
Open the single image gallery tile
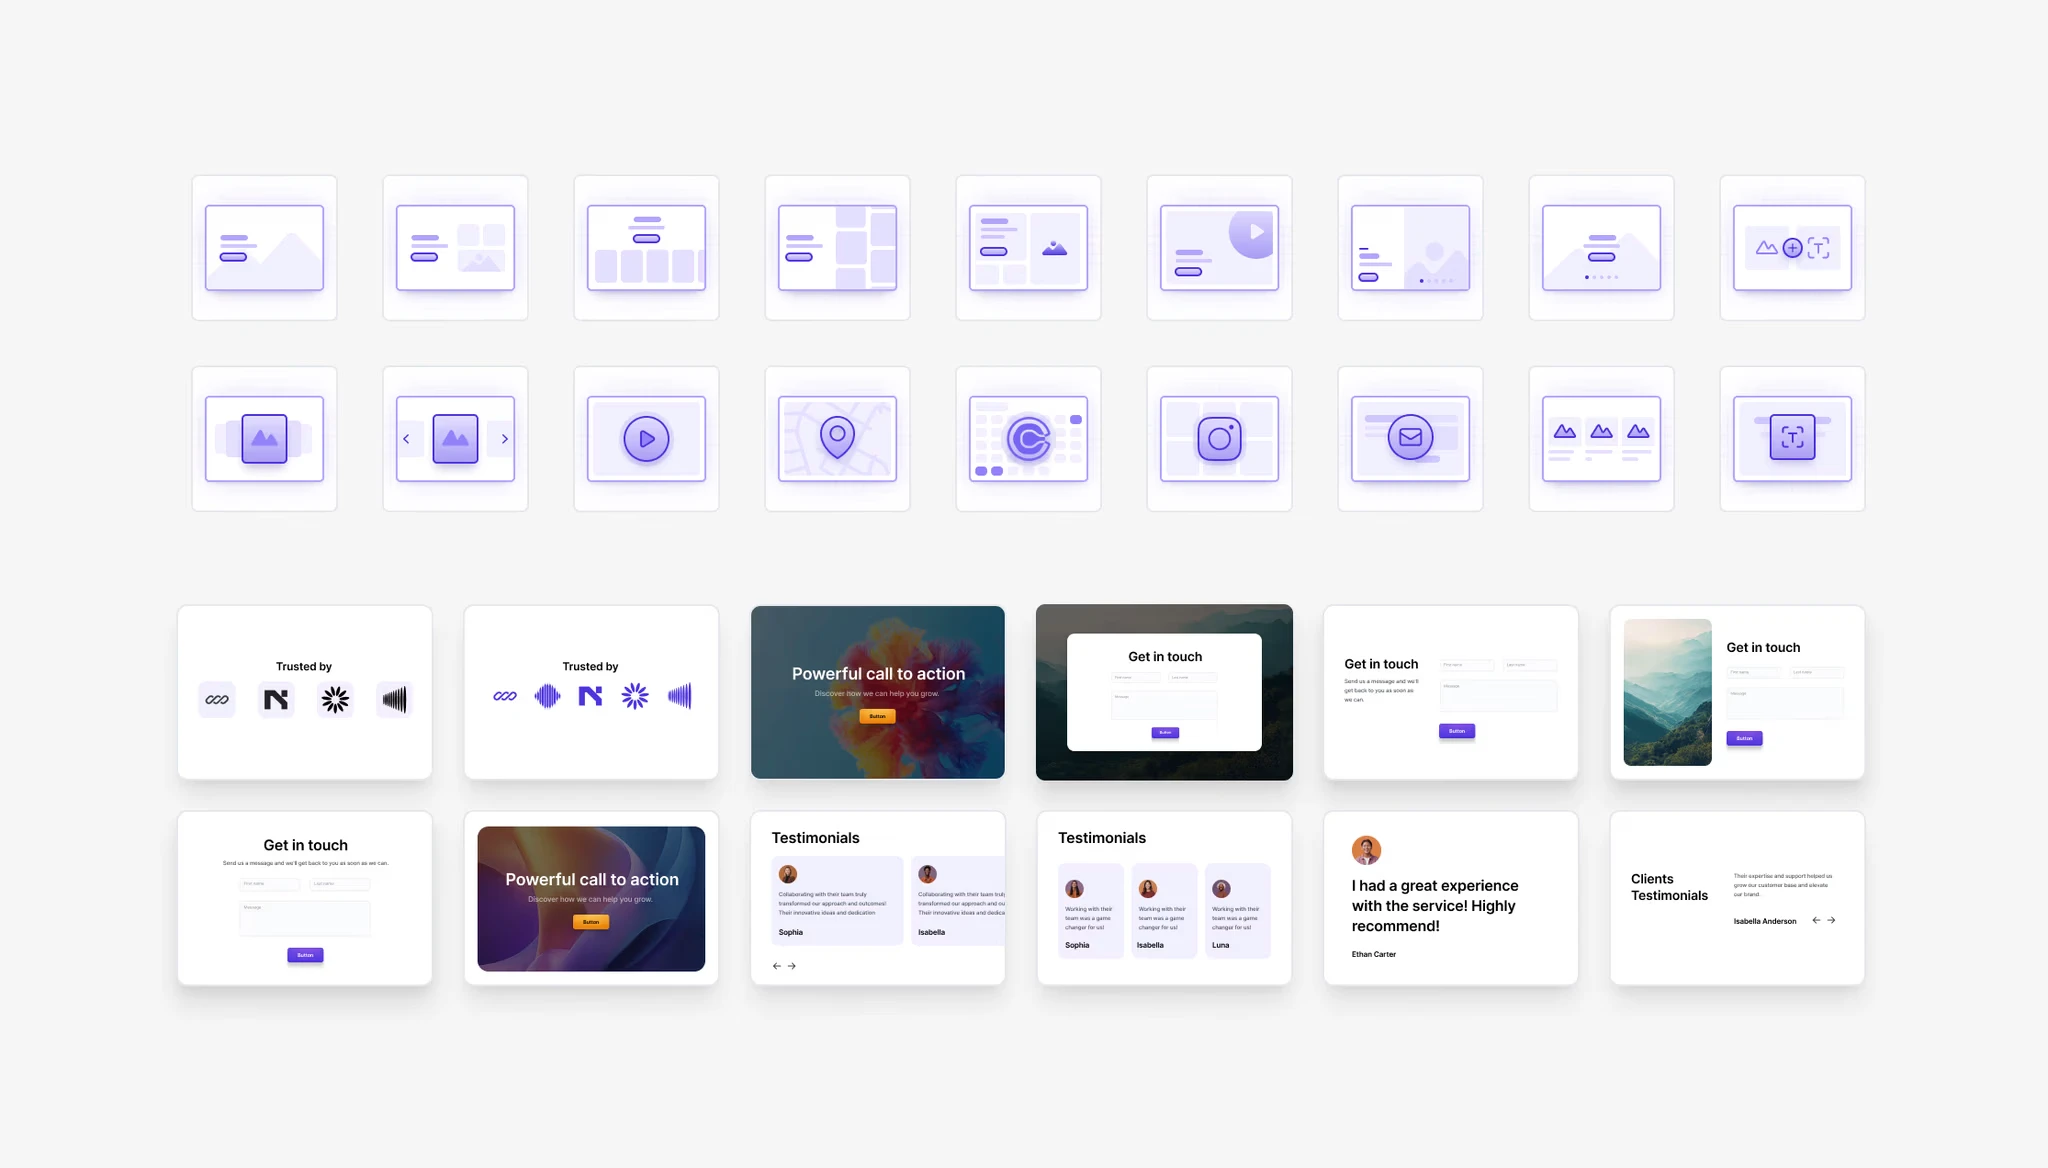(x=264, y=439)
